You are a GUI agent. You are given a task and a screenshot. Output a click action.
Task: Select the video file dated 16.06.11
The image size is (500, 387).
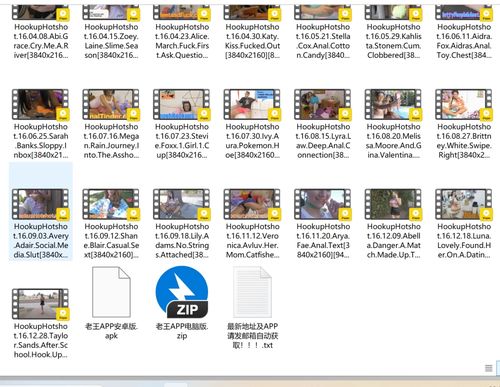(x=464, y=32)
